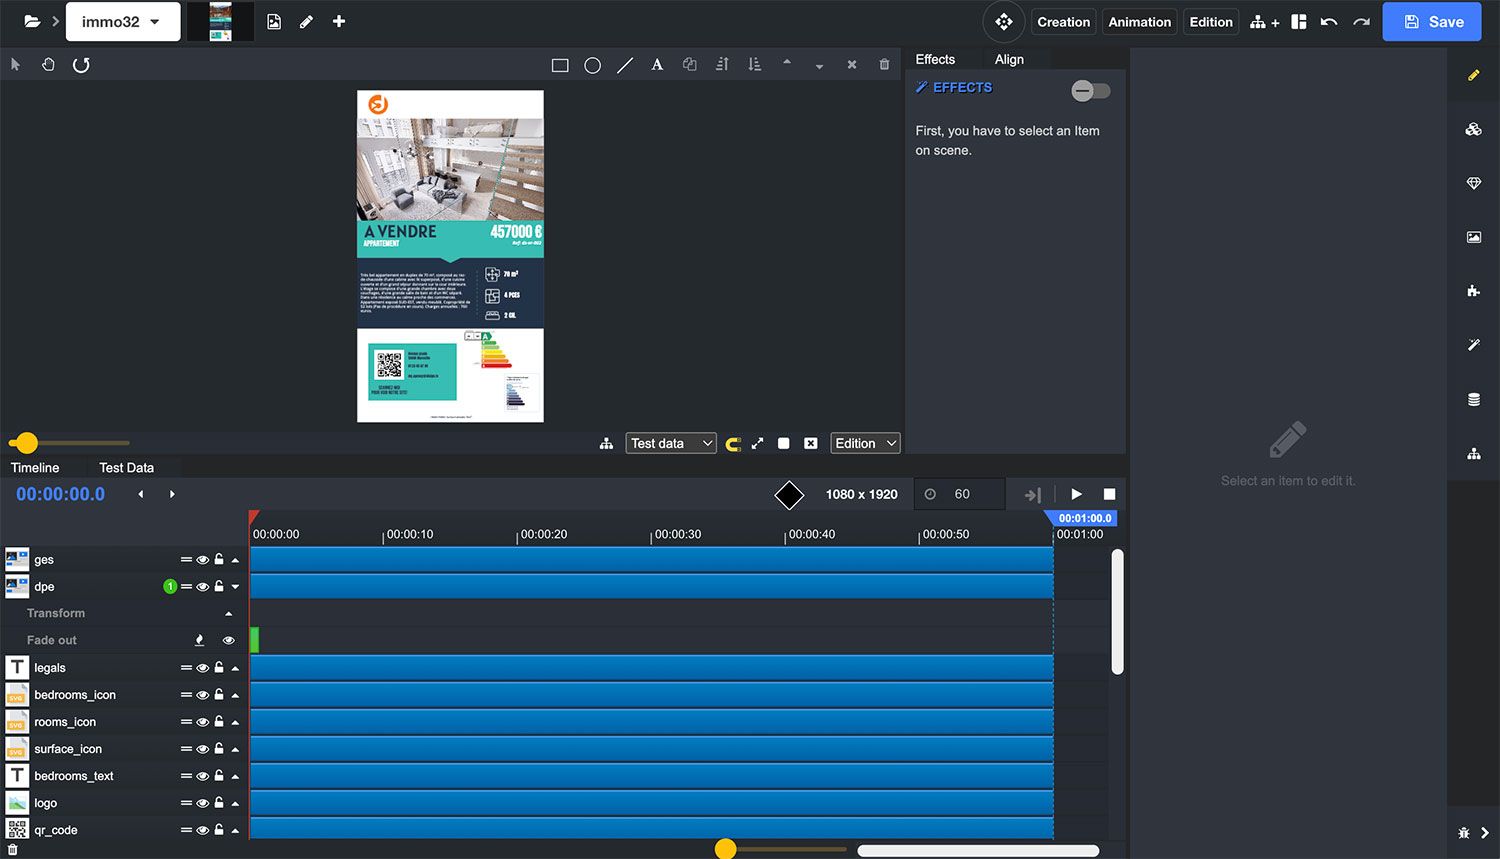Viewport: 1500px width, 859px height.
Task: Select the rectangle shape tool
Action: click(560, 65)
